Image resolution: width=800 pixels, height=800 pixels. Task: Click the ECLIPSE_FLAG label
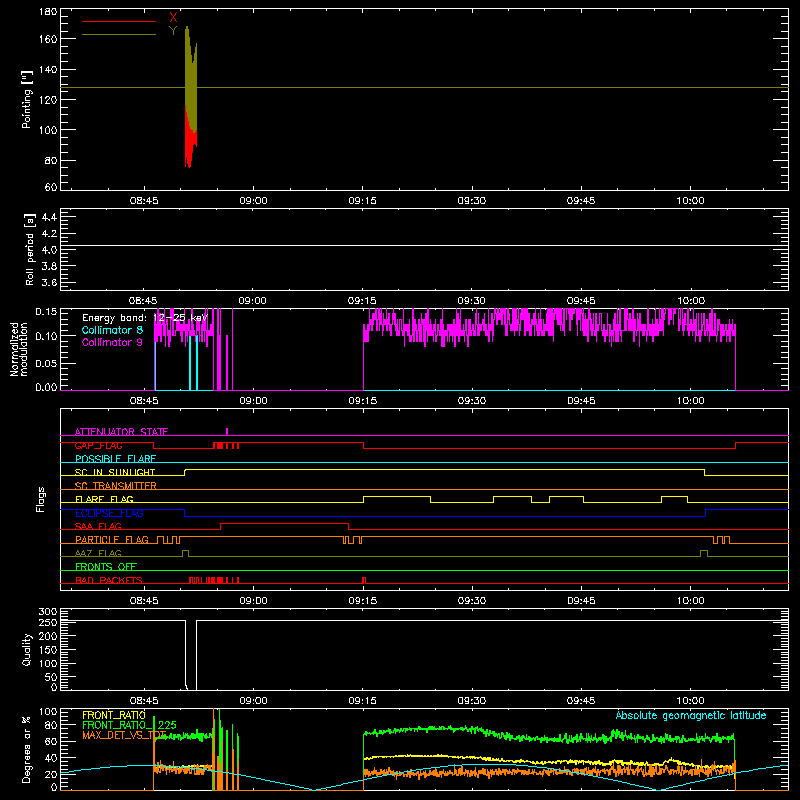tap(109, 513)
